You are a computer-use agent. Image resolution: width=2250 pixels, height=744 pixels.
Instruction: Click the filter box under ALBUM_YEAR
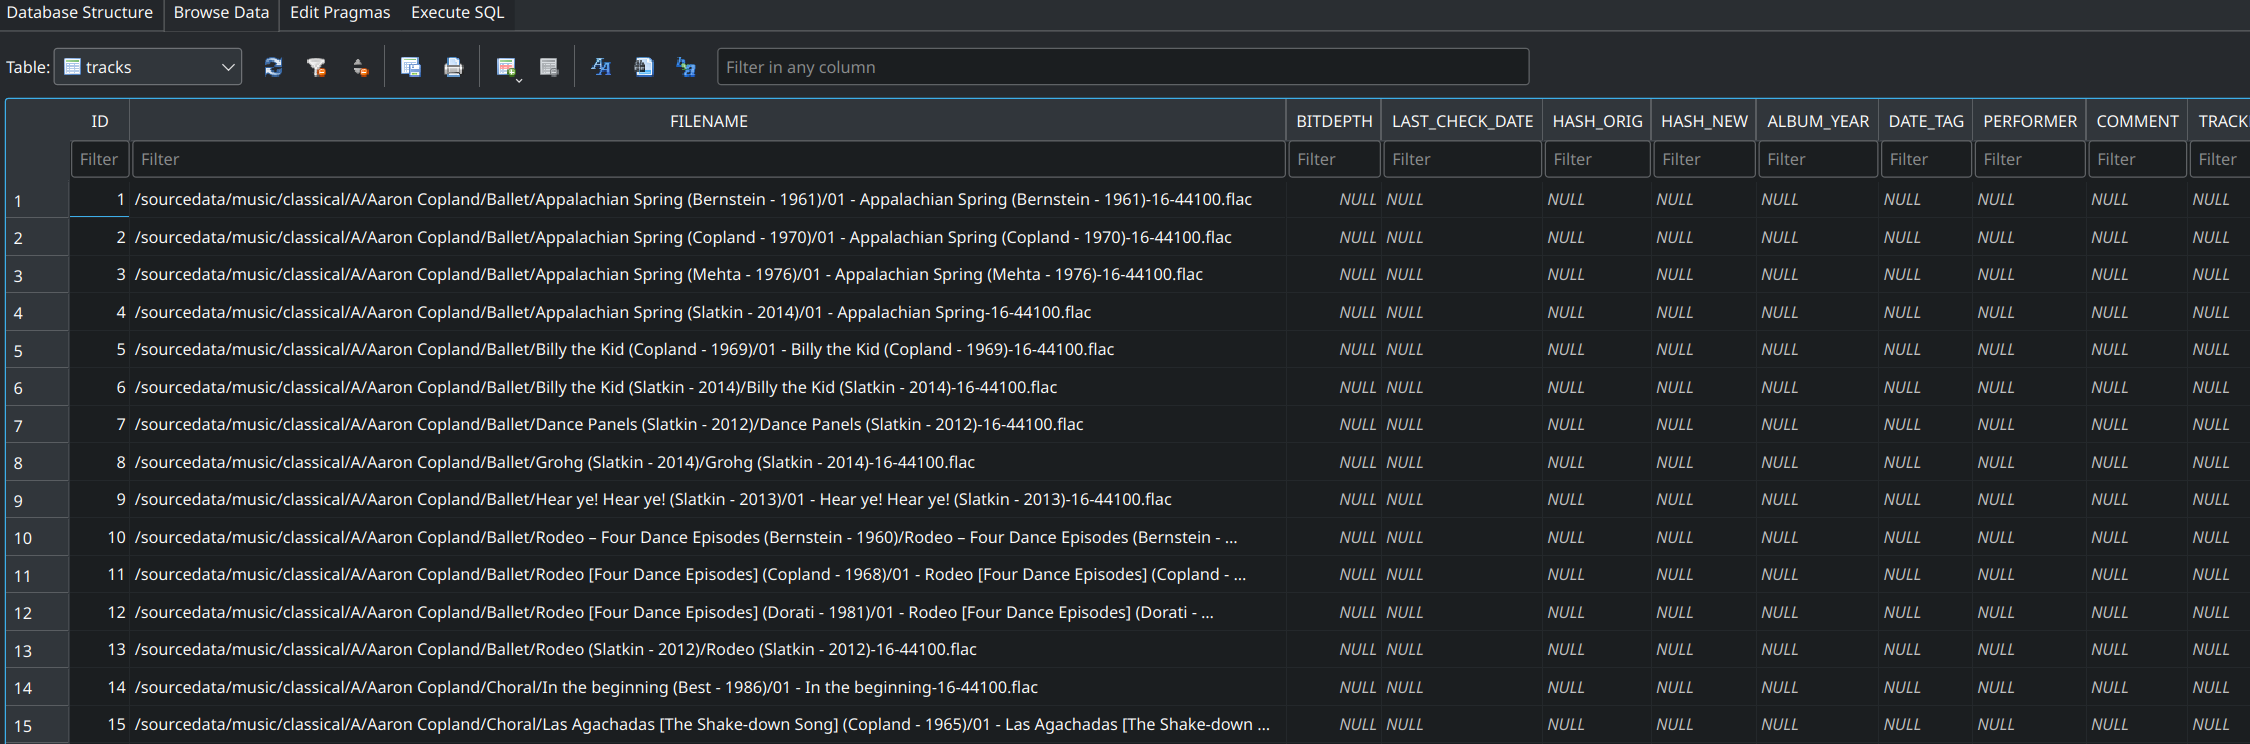(1817, 159)
